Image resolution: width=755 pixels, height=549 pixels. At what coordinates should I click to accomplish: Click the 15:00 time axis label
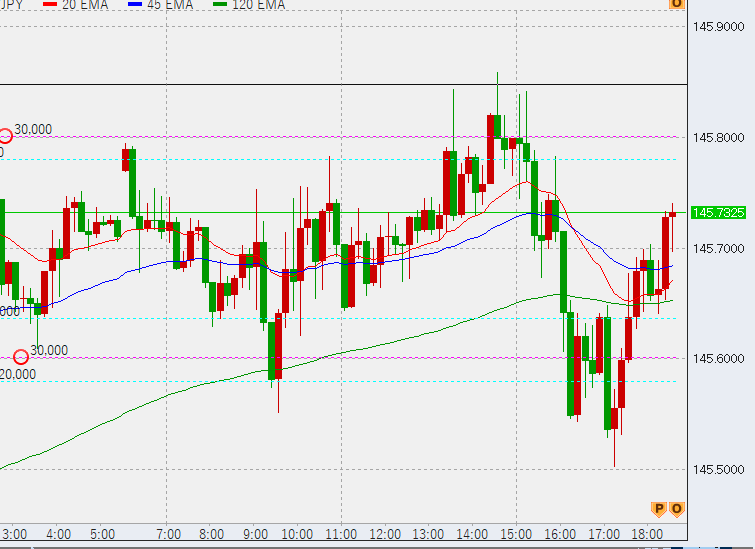[x=517, y=534]
